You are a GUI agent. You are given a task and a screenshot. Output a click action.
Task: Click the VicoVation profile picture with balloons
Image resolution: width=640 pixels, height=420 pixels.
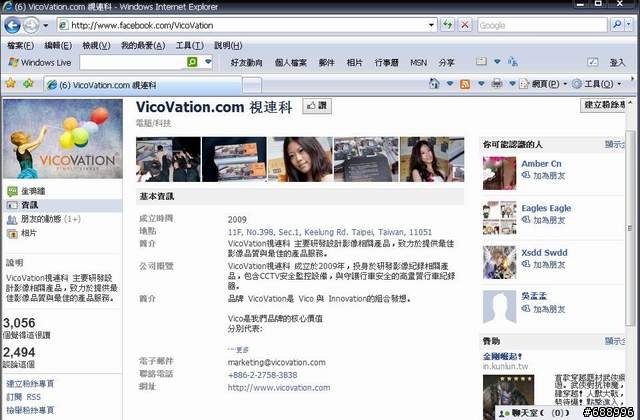click(62, 139)
